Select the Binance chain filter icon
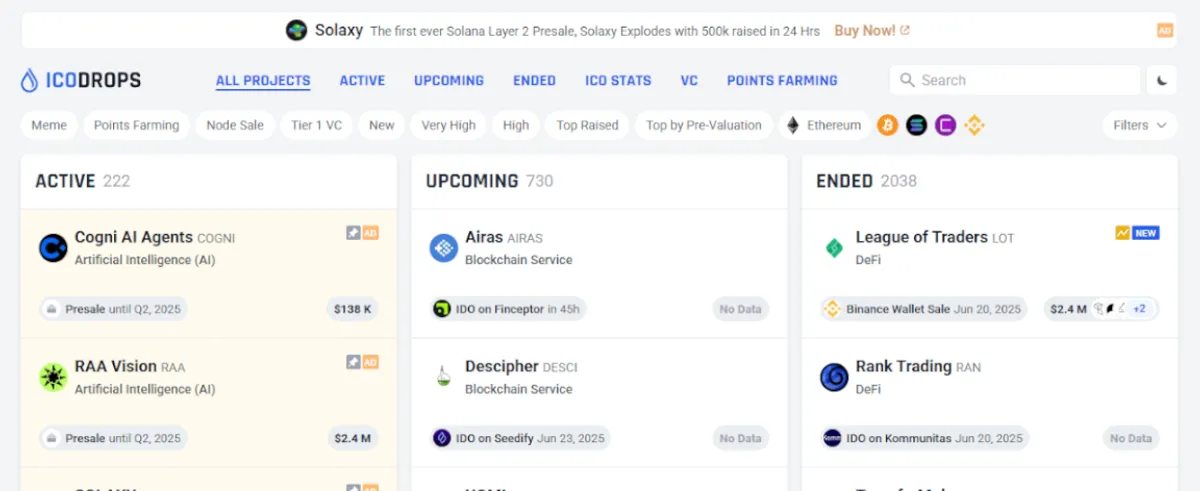1200x491 pixels. (x=974, y=125)
